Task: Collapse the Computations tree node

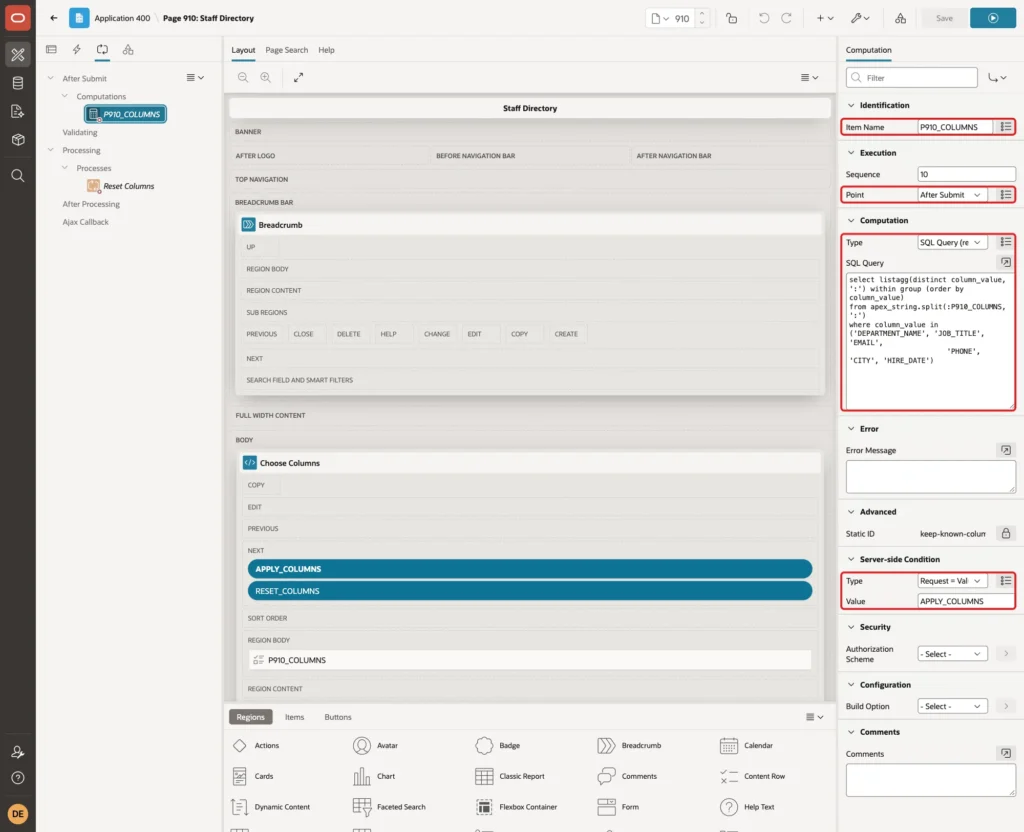Action: click(x=65, y=96)
